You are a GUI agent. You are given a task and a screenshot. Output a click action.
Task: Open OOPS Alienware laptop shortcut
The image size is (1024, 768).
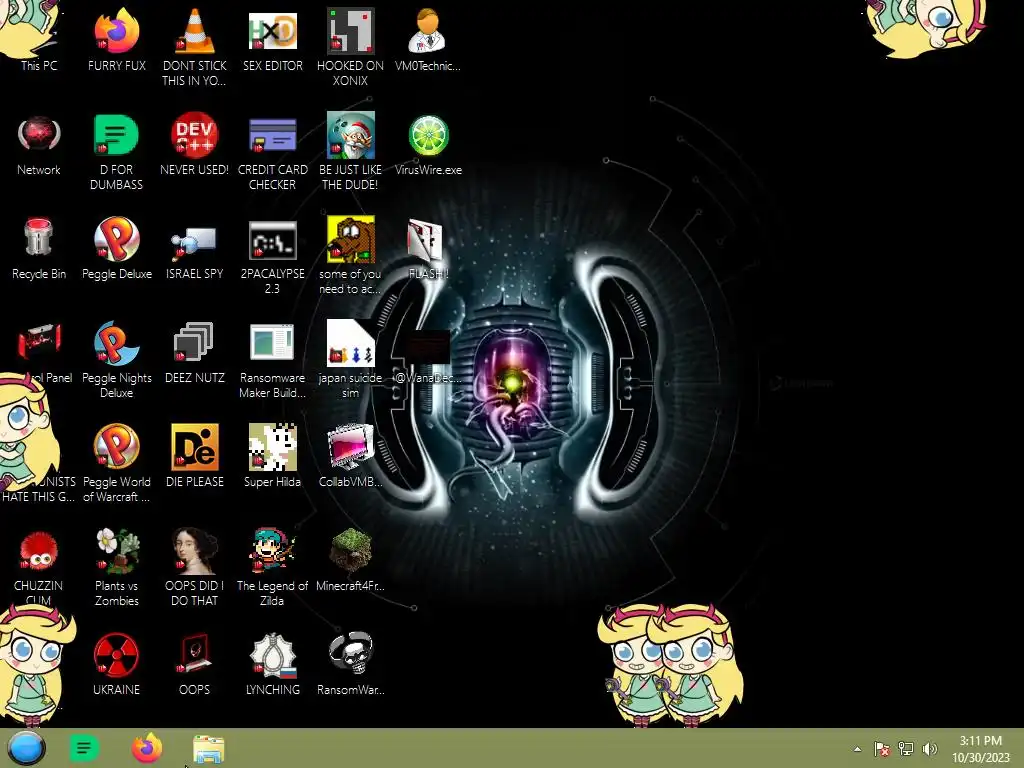click(x=195, y=664)
